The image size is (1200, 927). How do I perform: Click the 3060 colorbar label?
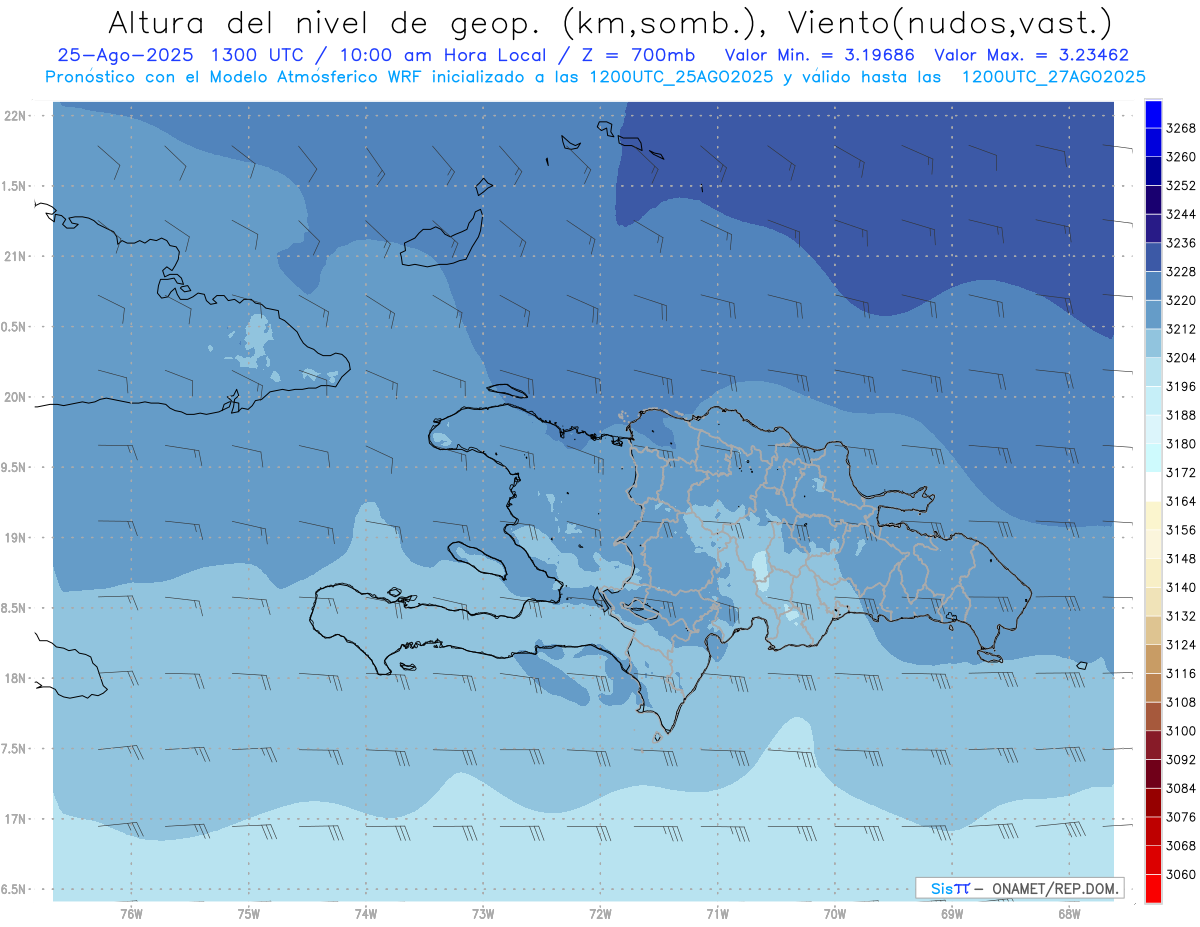pos(1181,875)
